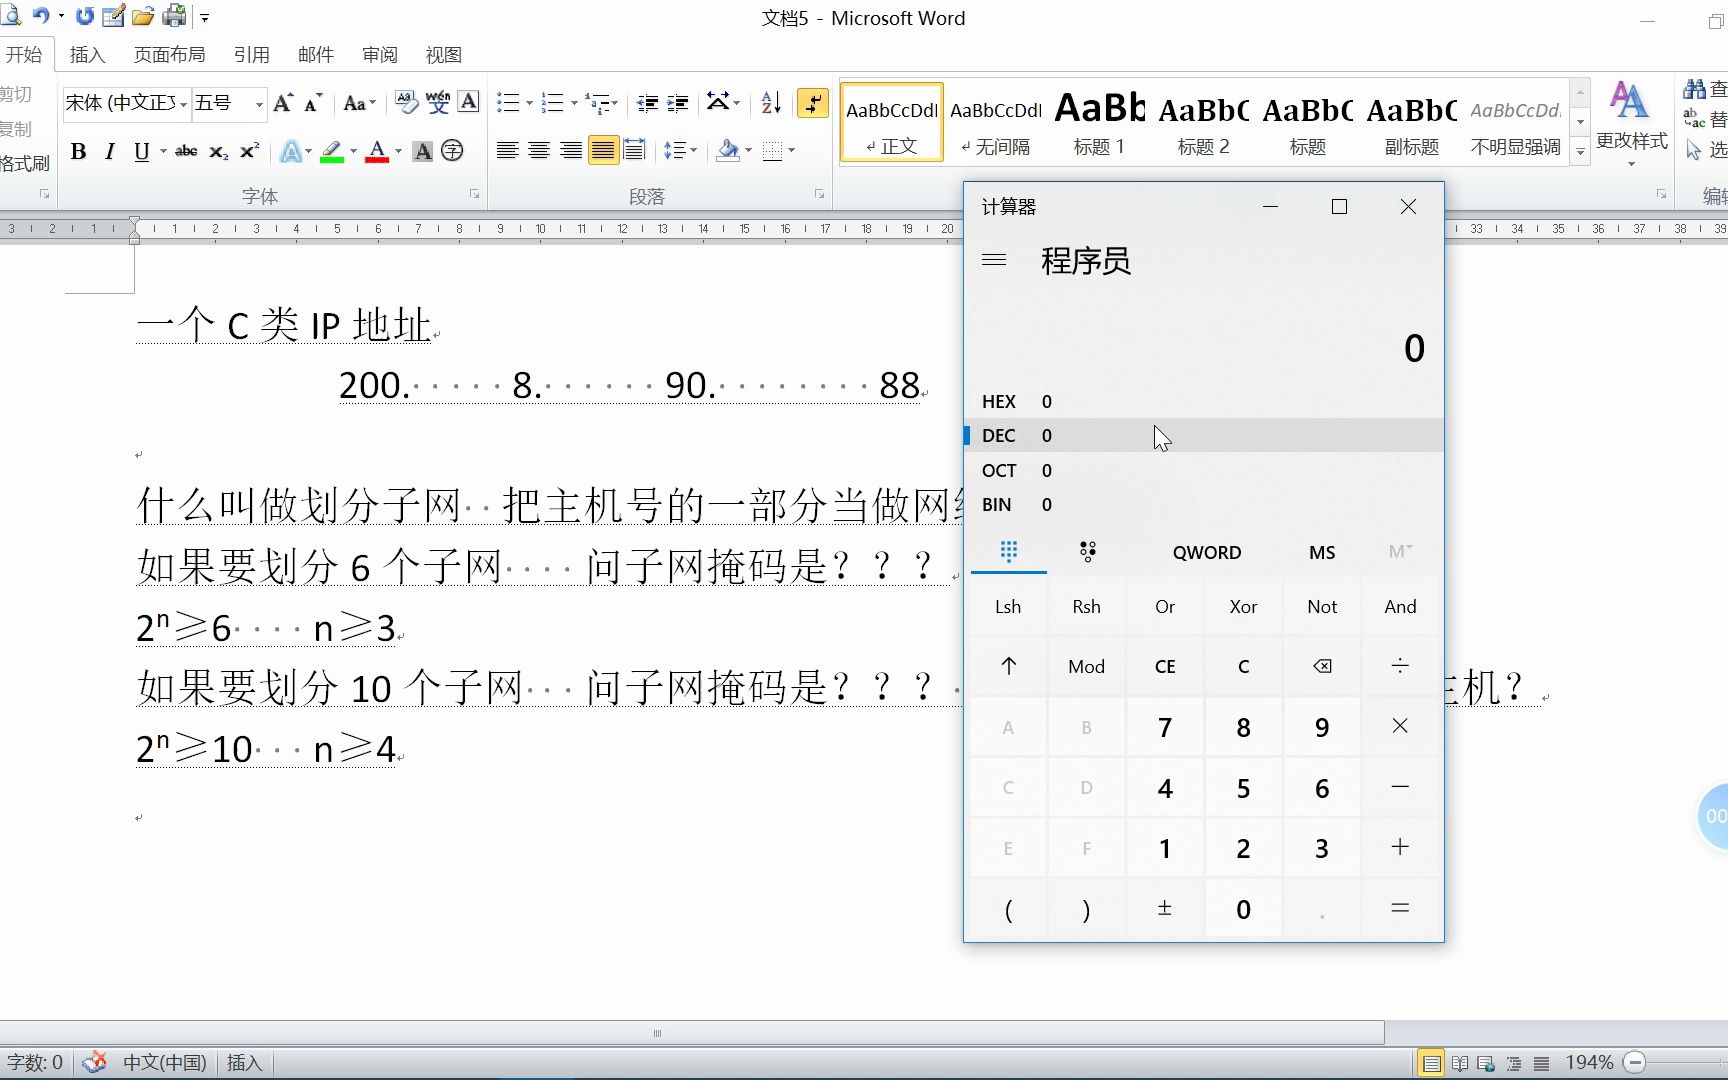Click the Align Text Right icon
Image resolution: width=1728 pixels, height=1080 pixels.
(571, 151)
